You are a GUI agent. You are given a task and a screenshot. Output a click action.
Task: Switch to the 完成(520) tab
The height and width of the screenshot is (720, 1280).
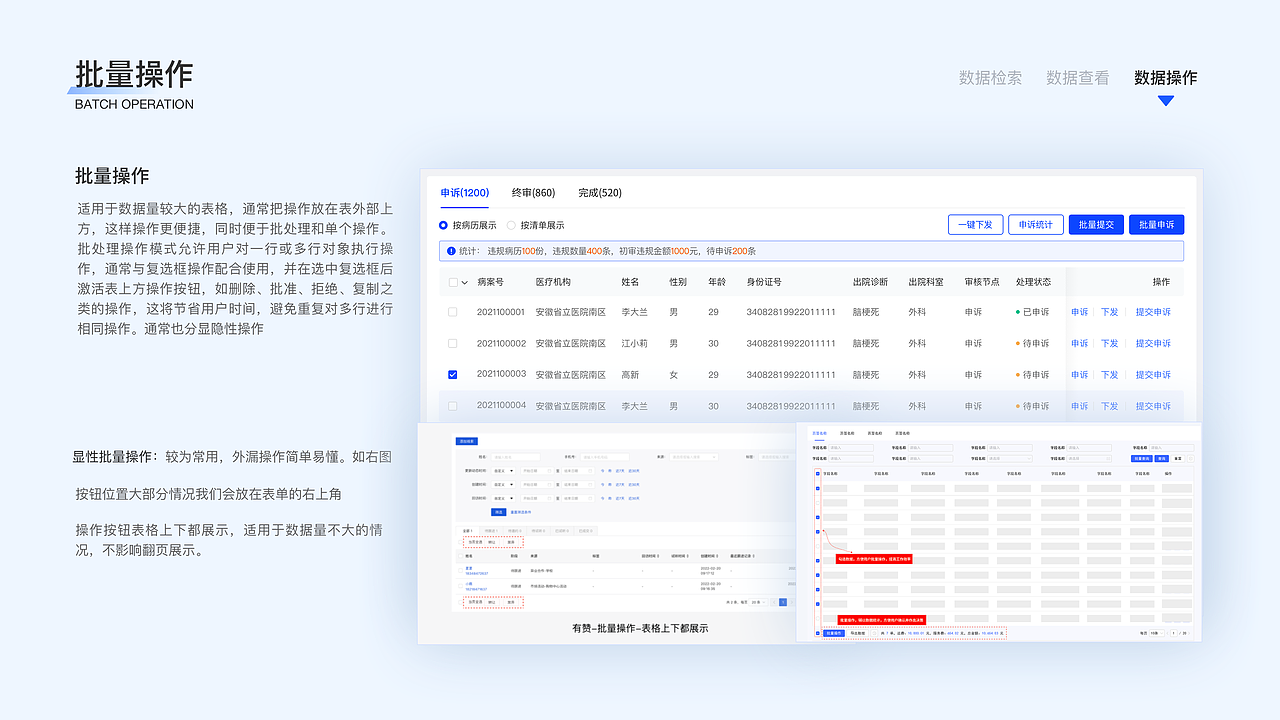(x=598, y=193)
